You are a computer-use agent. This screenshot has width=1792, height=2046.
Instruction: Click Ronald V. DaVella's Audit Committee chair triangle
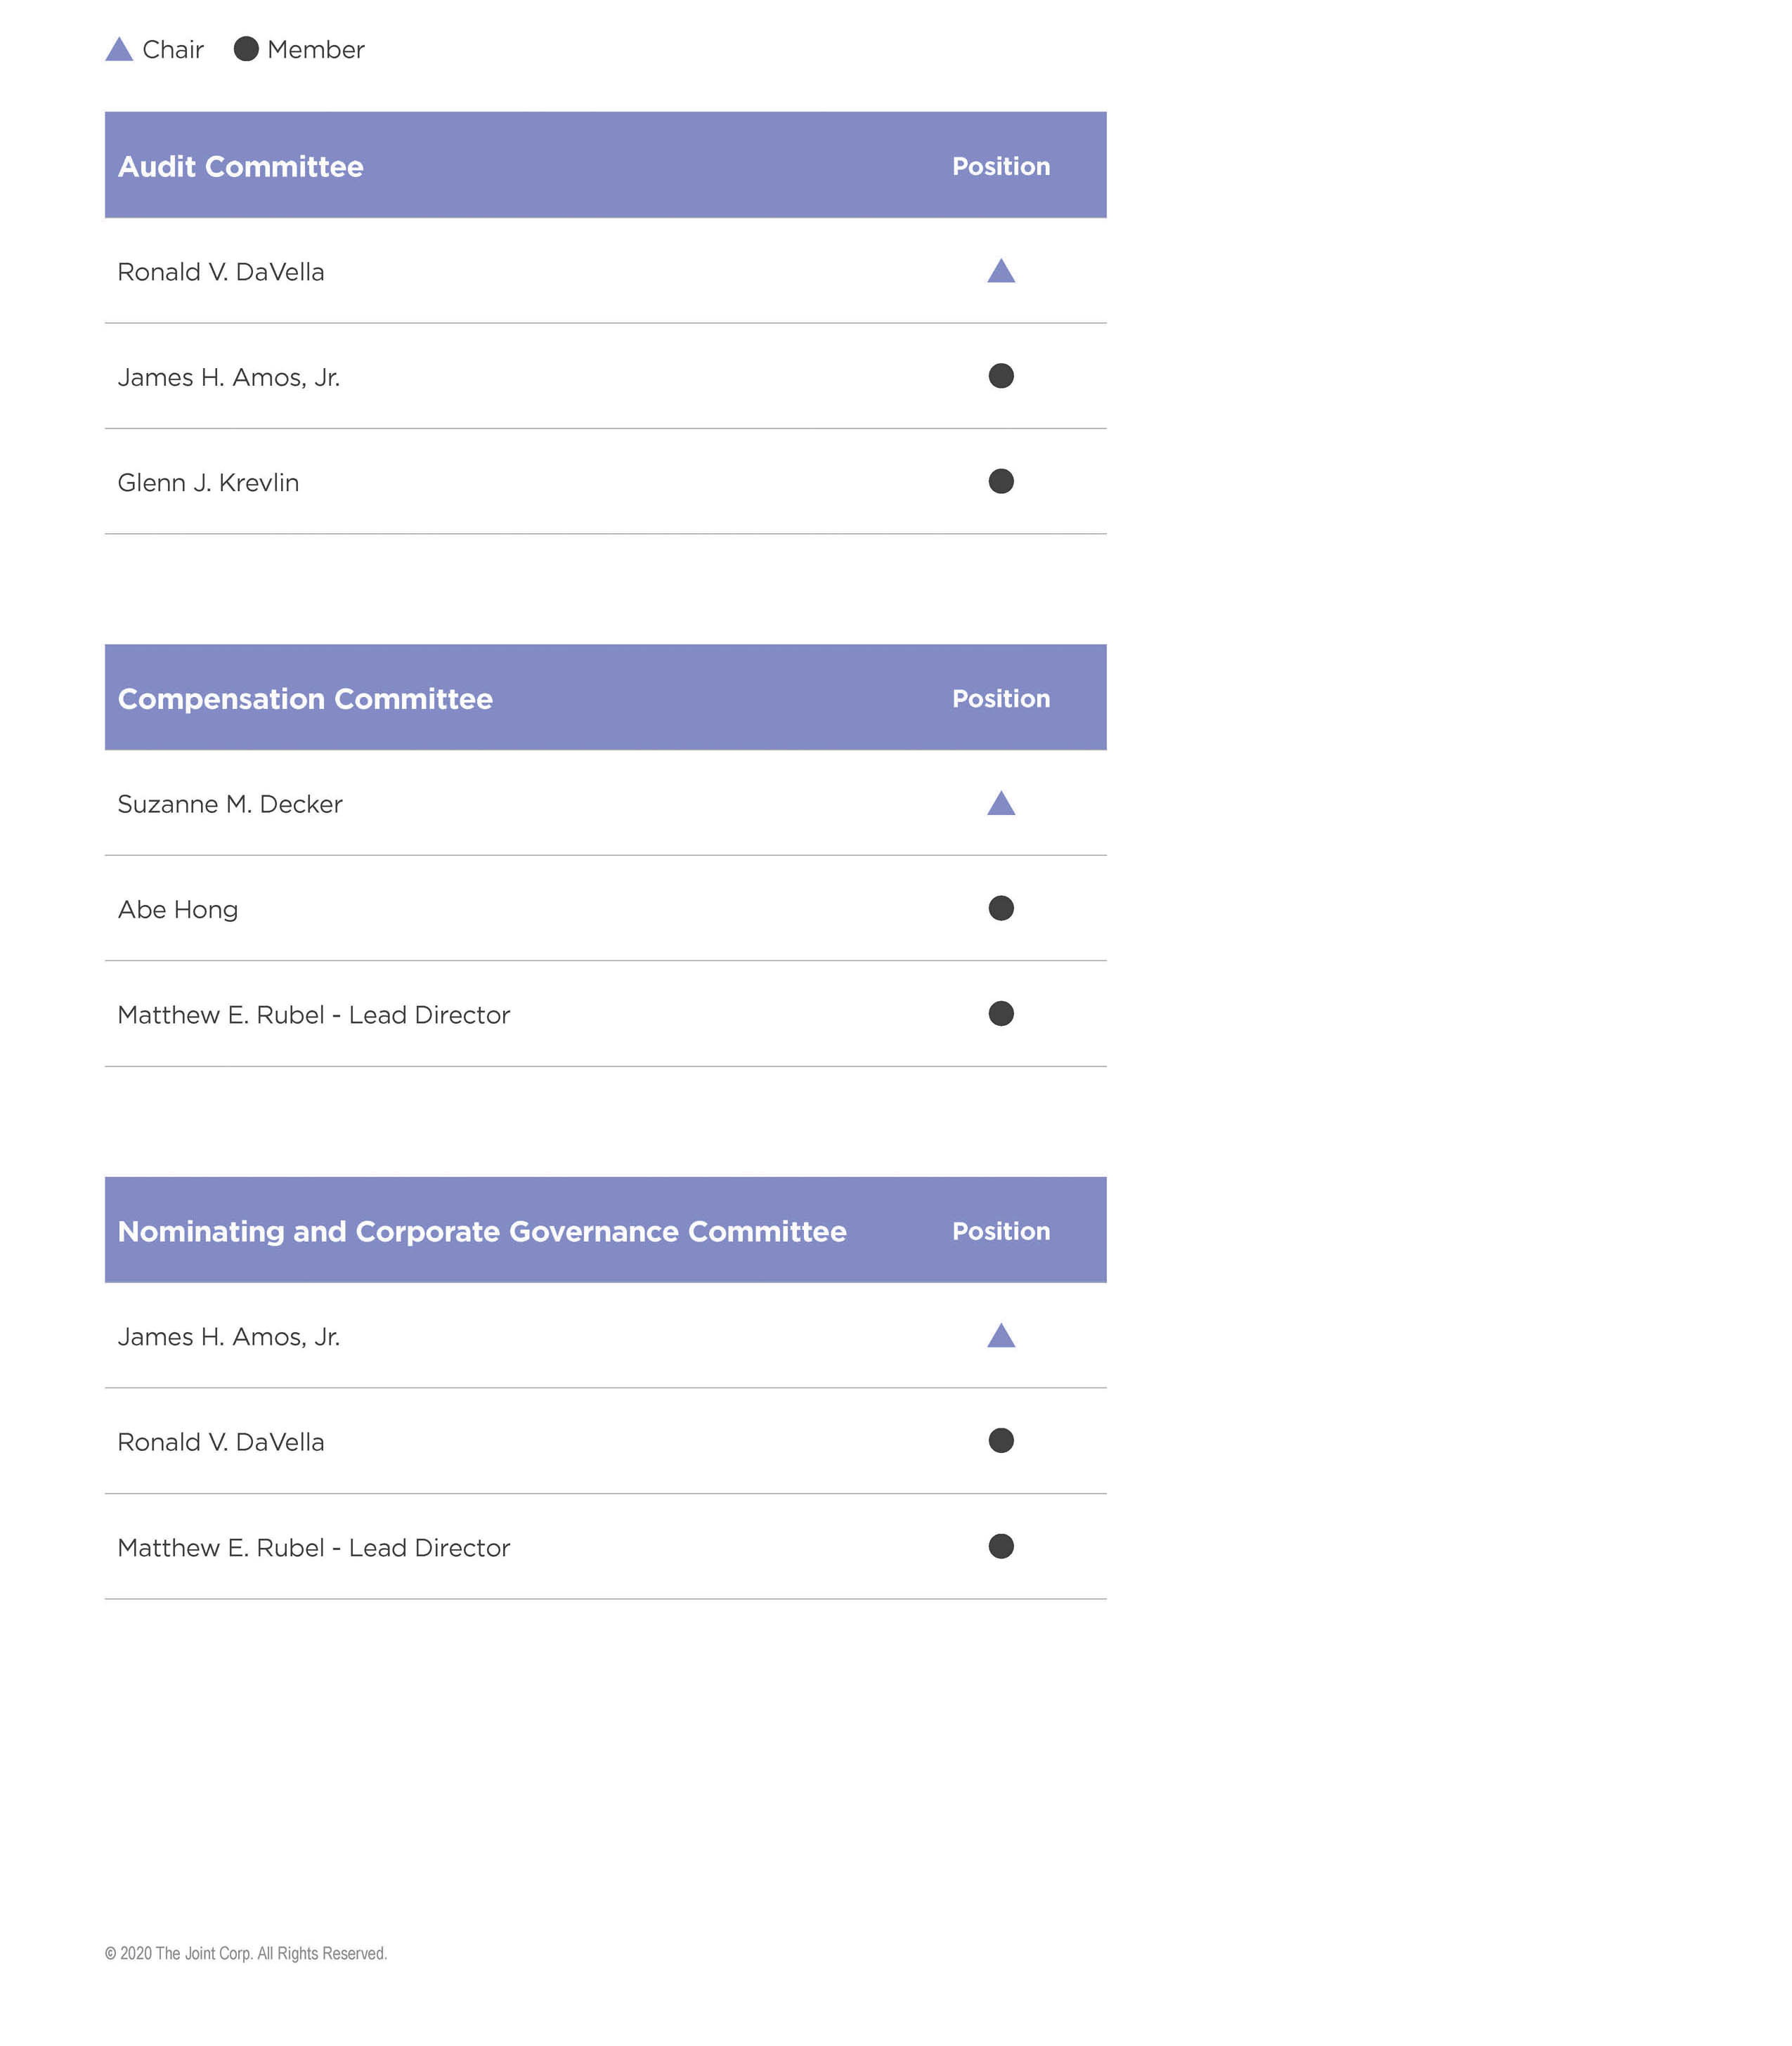(1001, 272)
